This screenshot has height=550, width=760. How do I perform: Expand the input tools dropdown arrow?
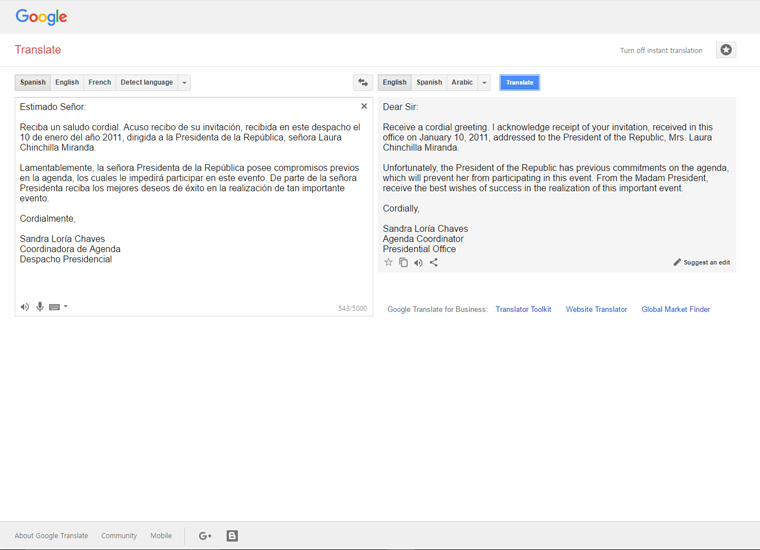click(x=66, y=306)
